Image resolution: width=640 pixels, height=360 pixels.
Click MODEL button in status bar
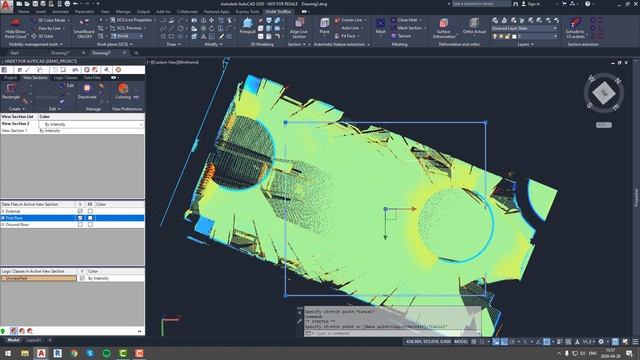point(461,342)
